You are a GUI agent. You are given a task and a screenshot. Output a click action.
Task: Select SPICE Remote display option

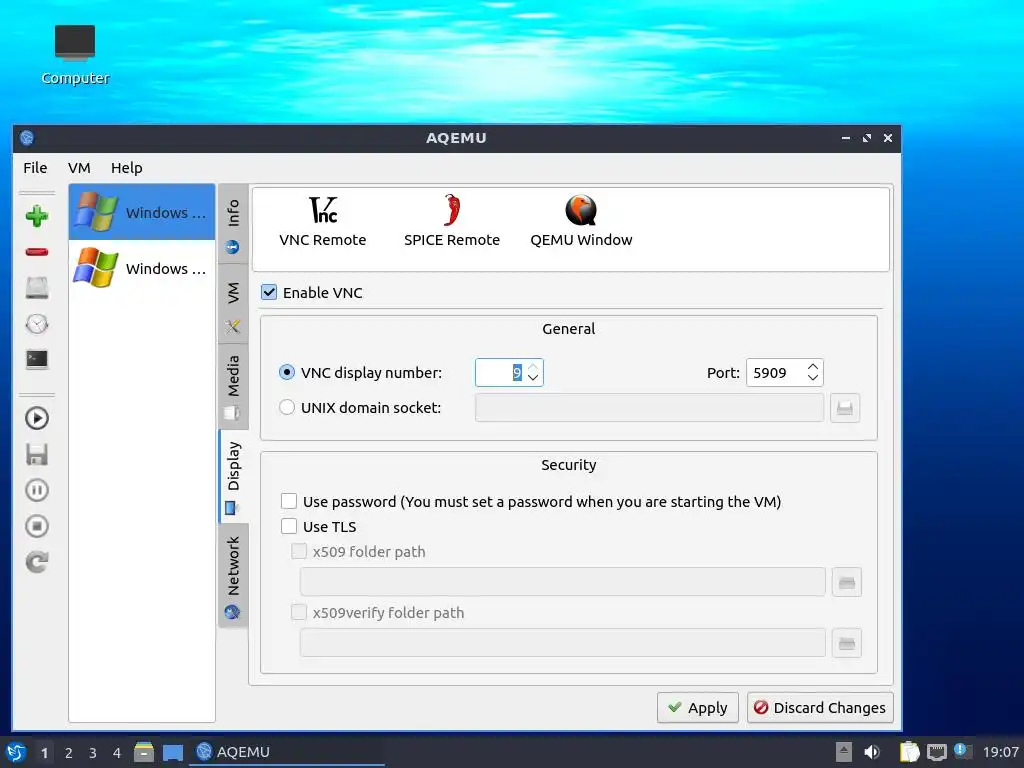click(452, 221)
